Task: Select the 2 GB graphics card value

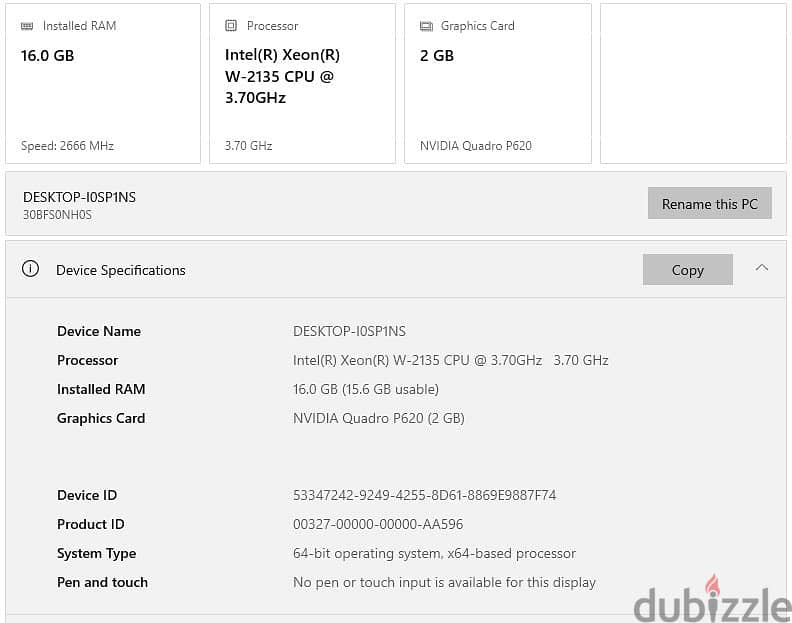Action: (x=437, y=56)
